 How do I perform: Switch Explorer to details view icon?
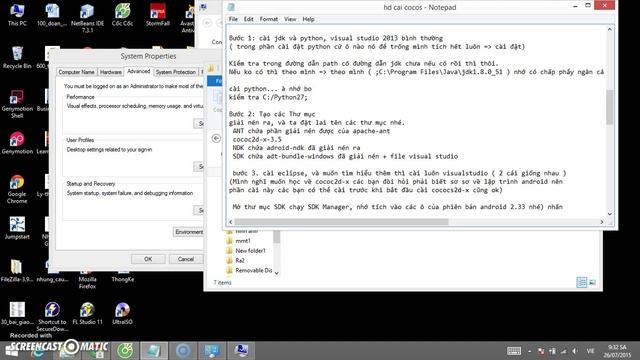582,282
